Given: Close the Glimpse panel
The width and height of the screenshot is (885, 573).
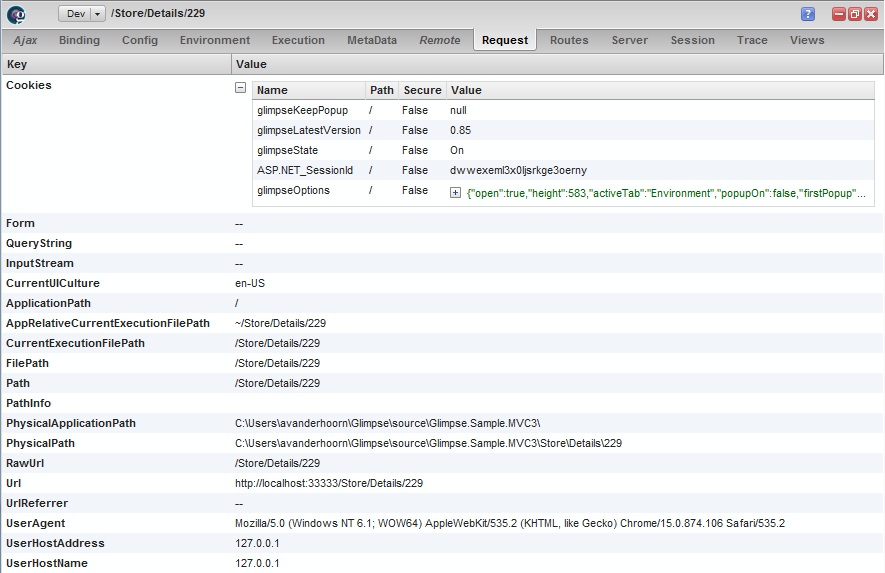Looking at the screenshot, I should click(871, 14).
